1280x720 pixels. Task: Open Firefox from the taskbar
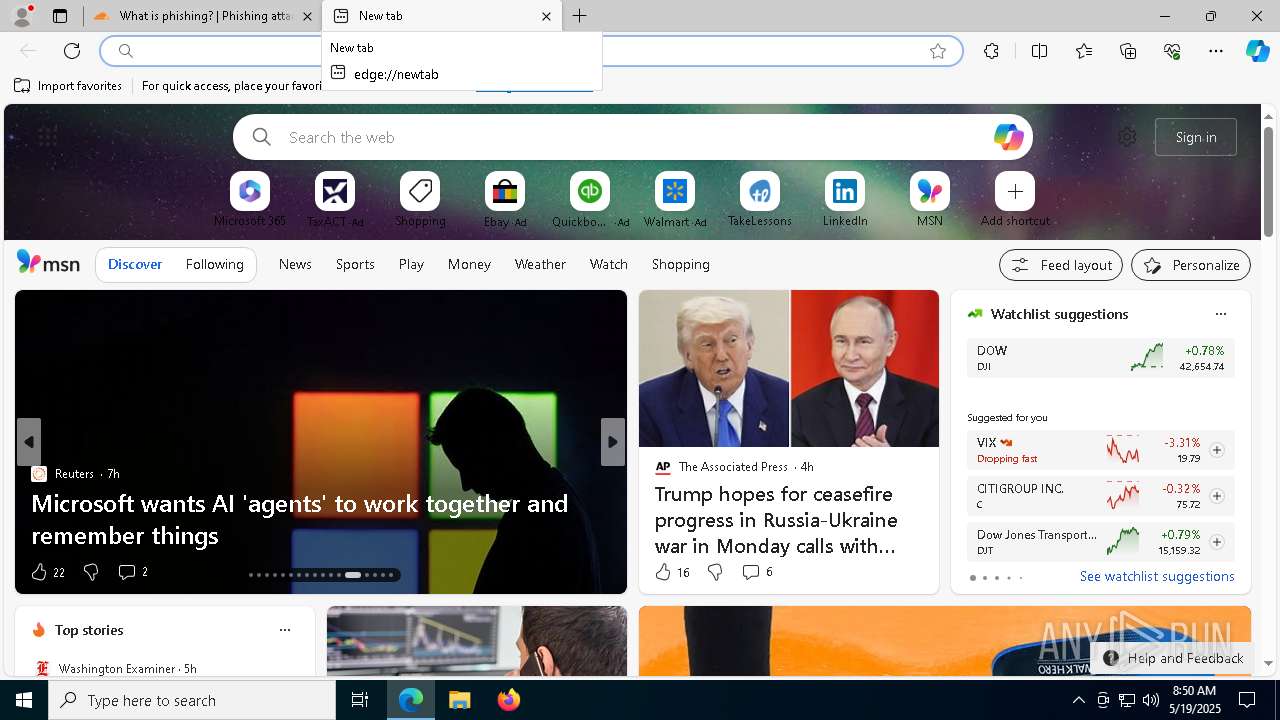509,700
